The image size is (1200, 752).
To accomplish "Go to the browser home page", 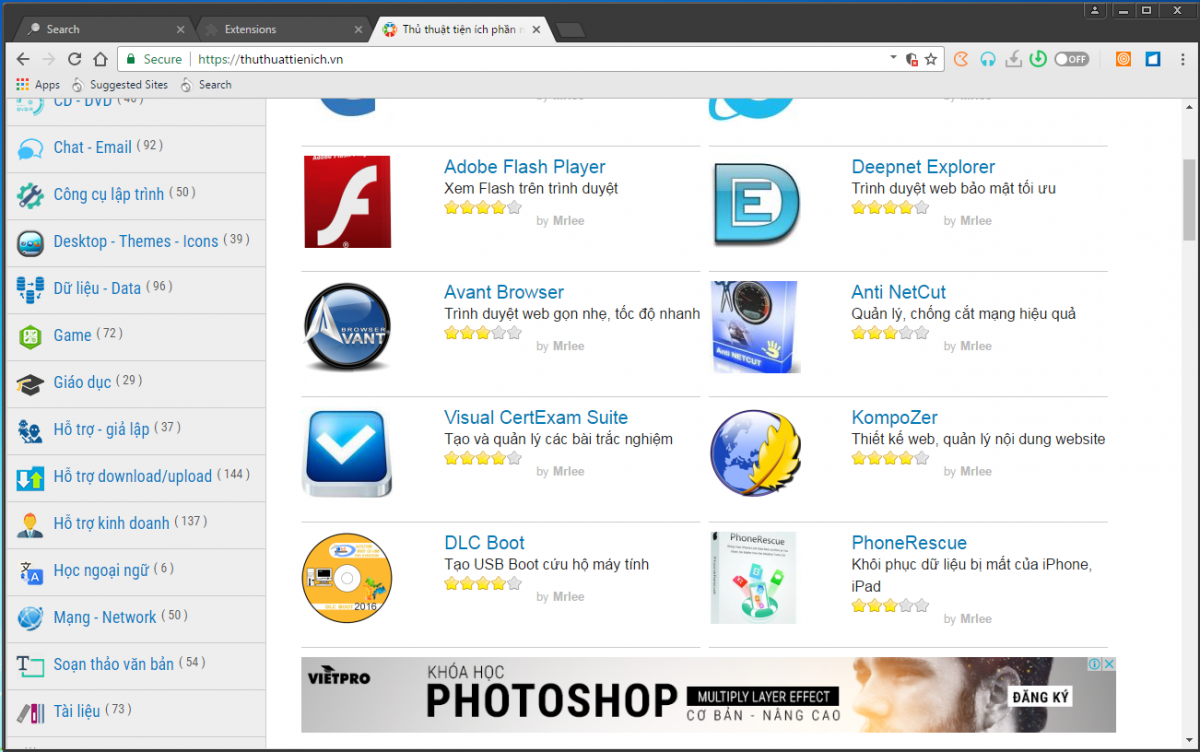I will tap(100, 59).
